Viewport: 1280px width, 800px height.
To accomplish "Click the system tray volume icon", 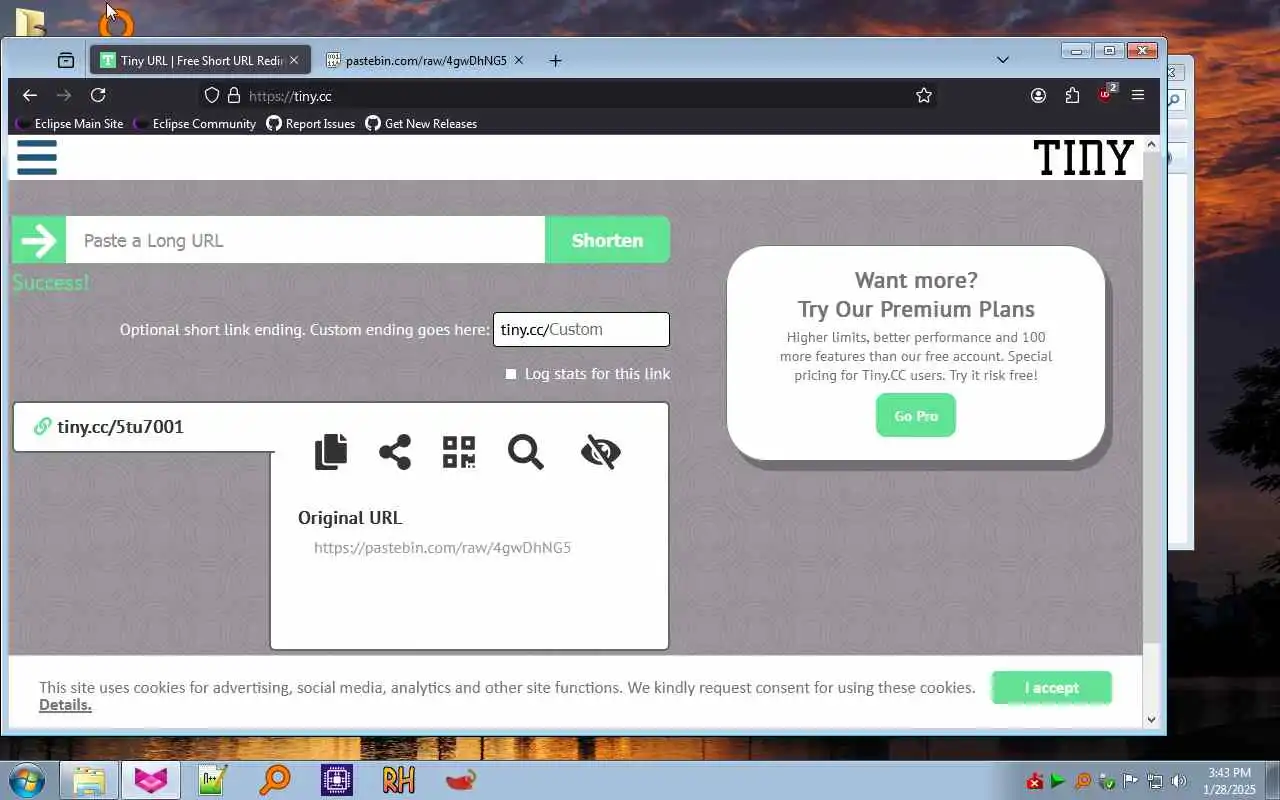I will (1179, 781).
